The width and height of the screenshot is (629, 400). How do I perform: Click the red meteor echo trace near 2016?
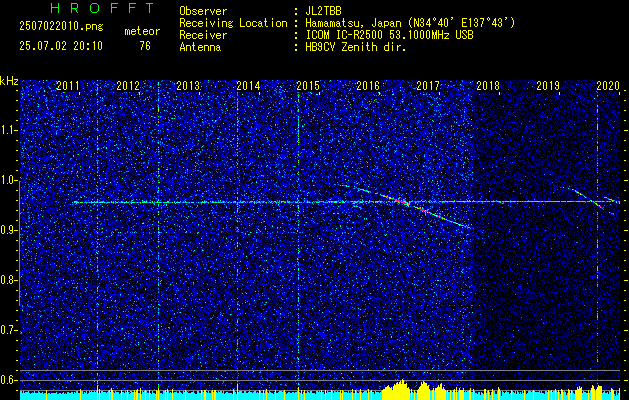click(x=395, y=199)
